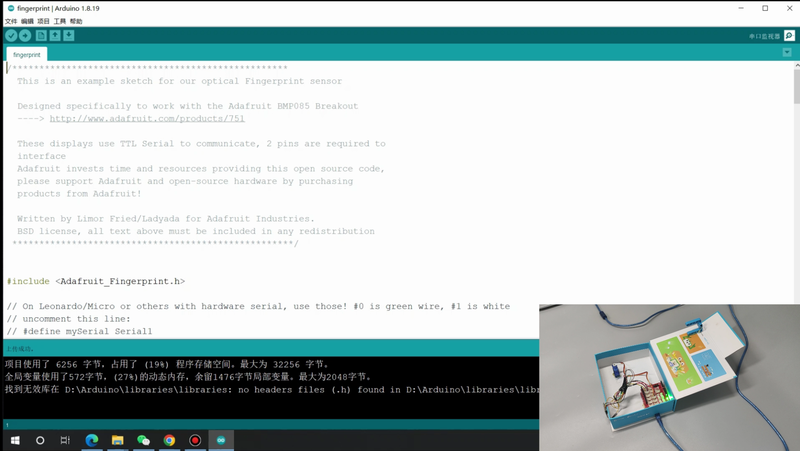Open the 文件 menu
Screen dimensions: 800x451
(11, 21)
